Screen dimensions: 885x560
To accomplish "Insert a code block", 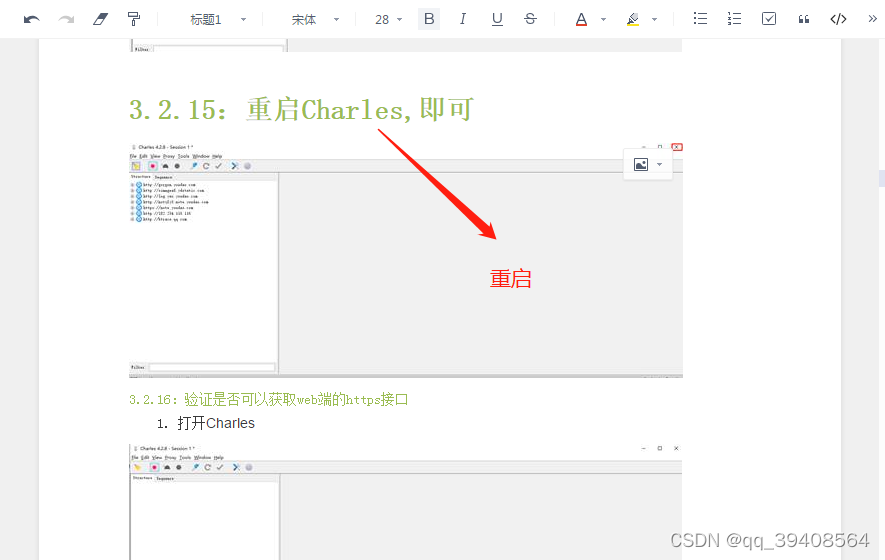I will click(838, 19).
